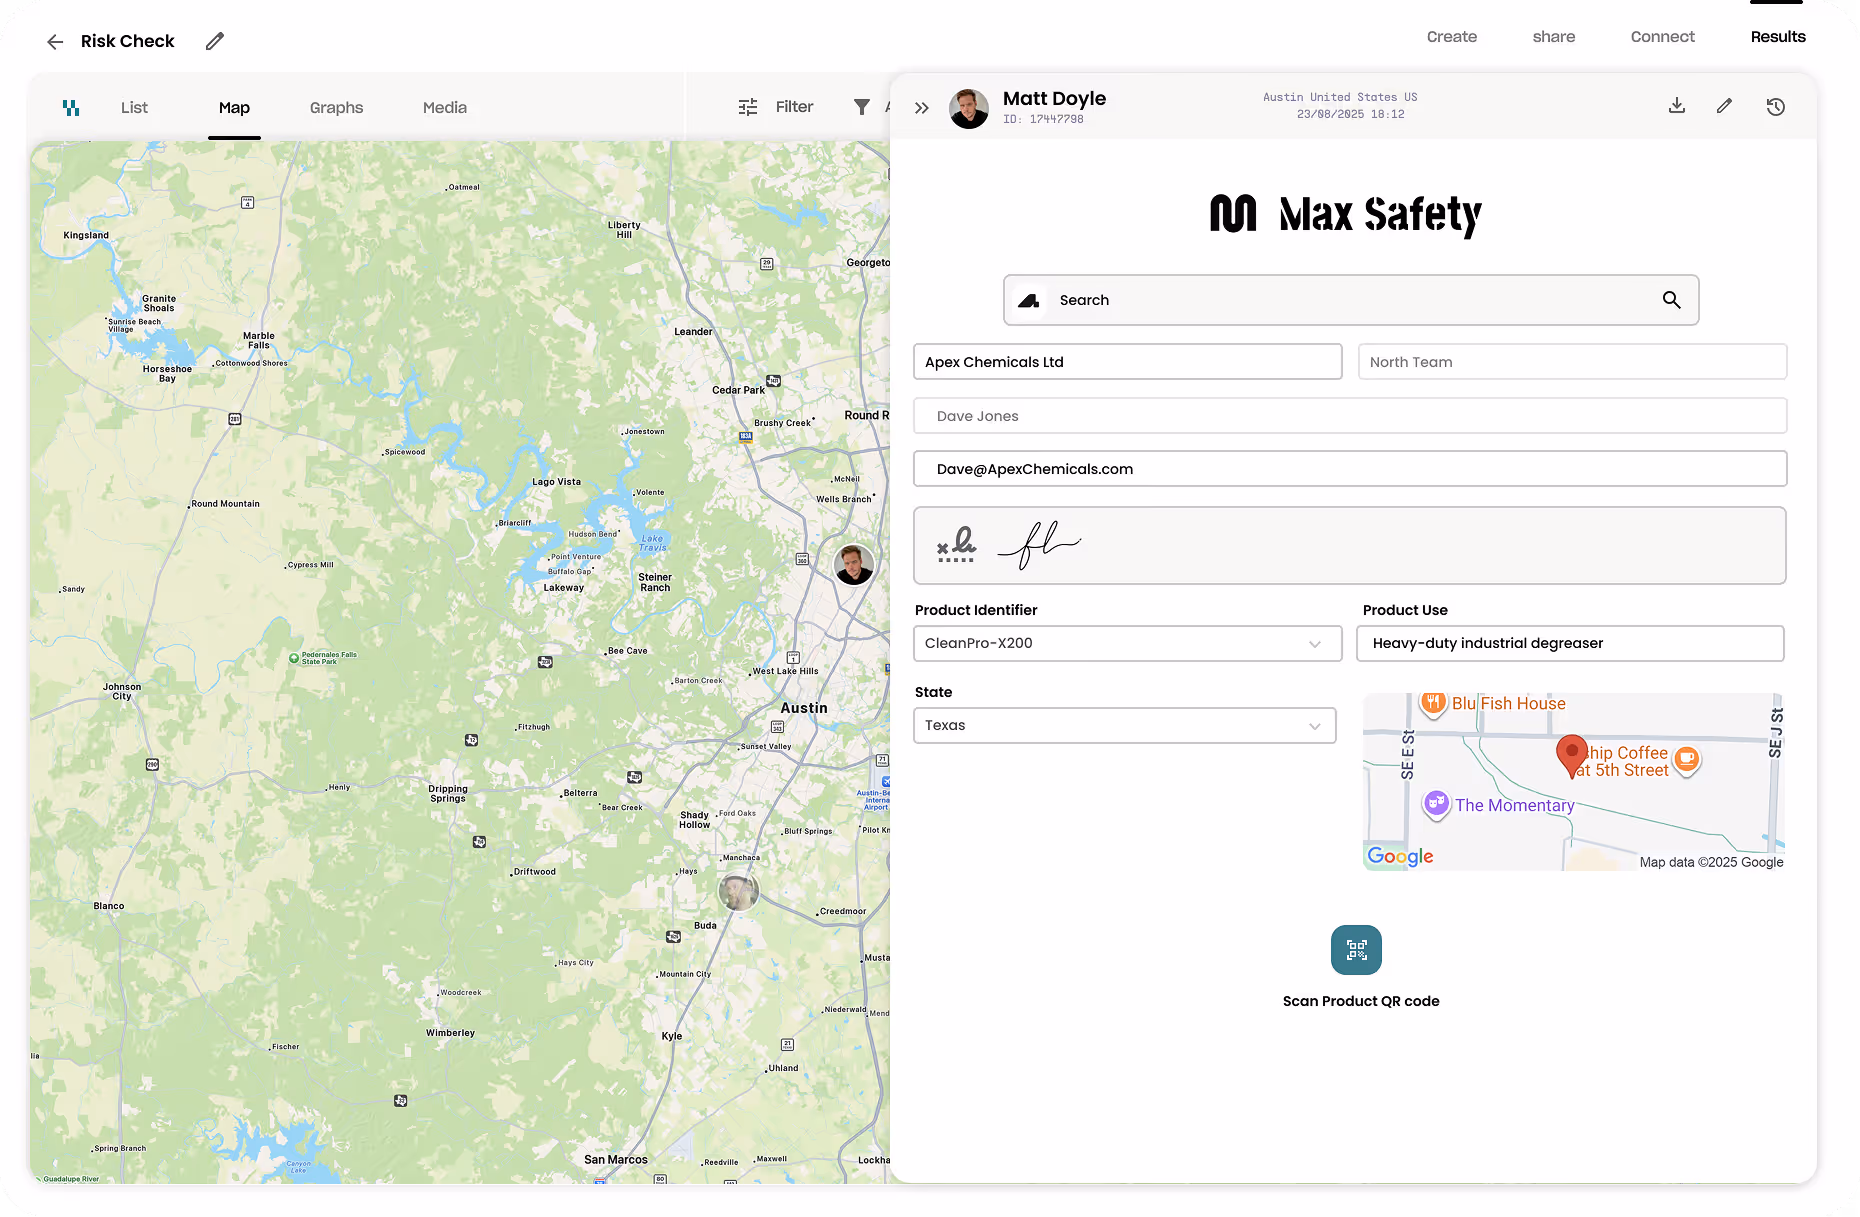This screenshot has width=1860, height=1217.
Task: Go back using the left arrow
Action: tap(55, 41)
